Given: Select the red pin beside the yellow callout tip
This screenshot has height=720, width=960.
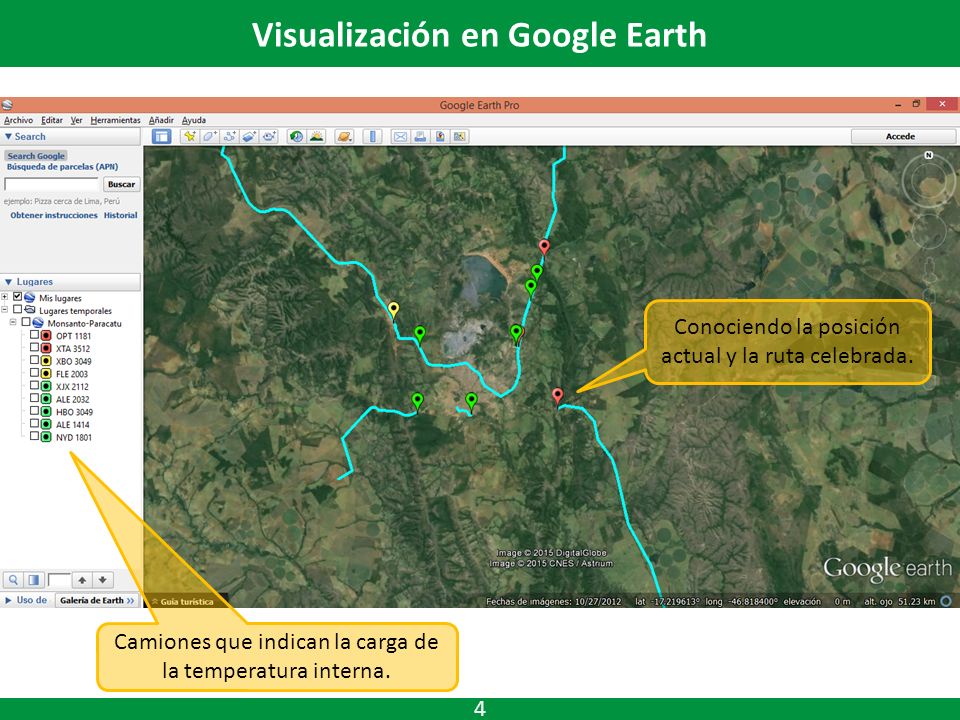Looking at the screenshot, I should (x=557, y=396).
